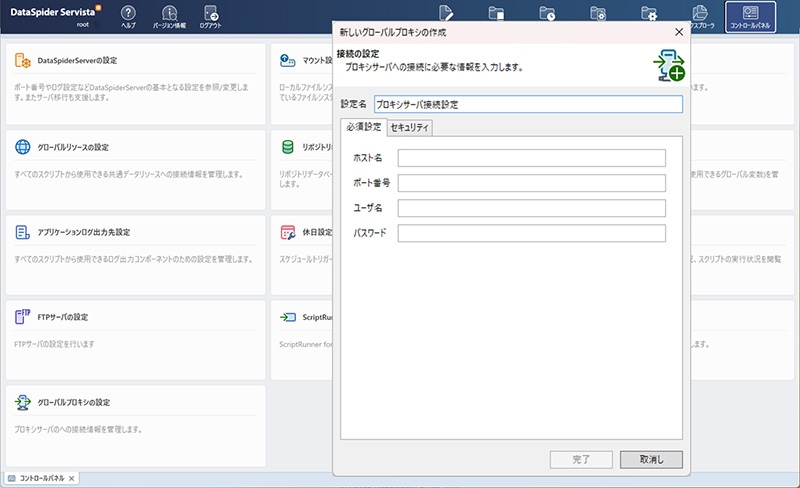Screen dimensions: 800x488
Task: Open グローバルリソースの設定 link
Action: pyautogui.click(x=73, y=147)
